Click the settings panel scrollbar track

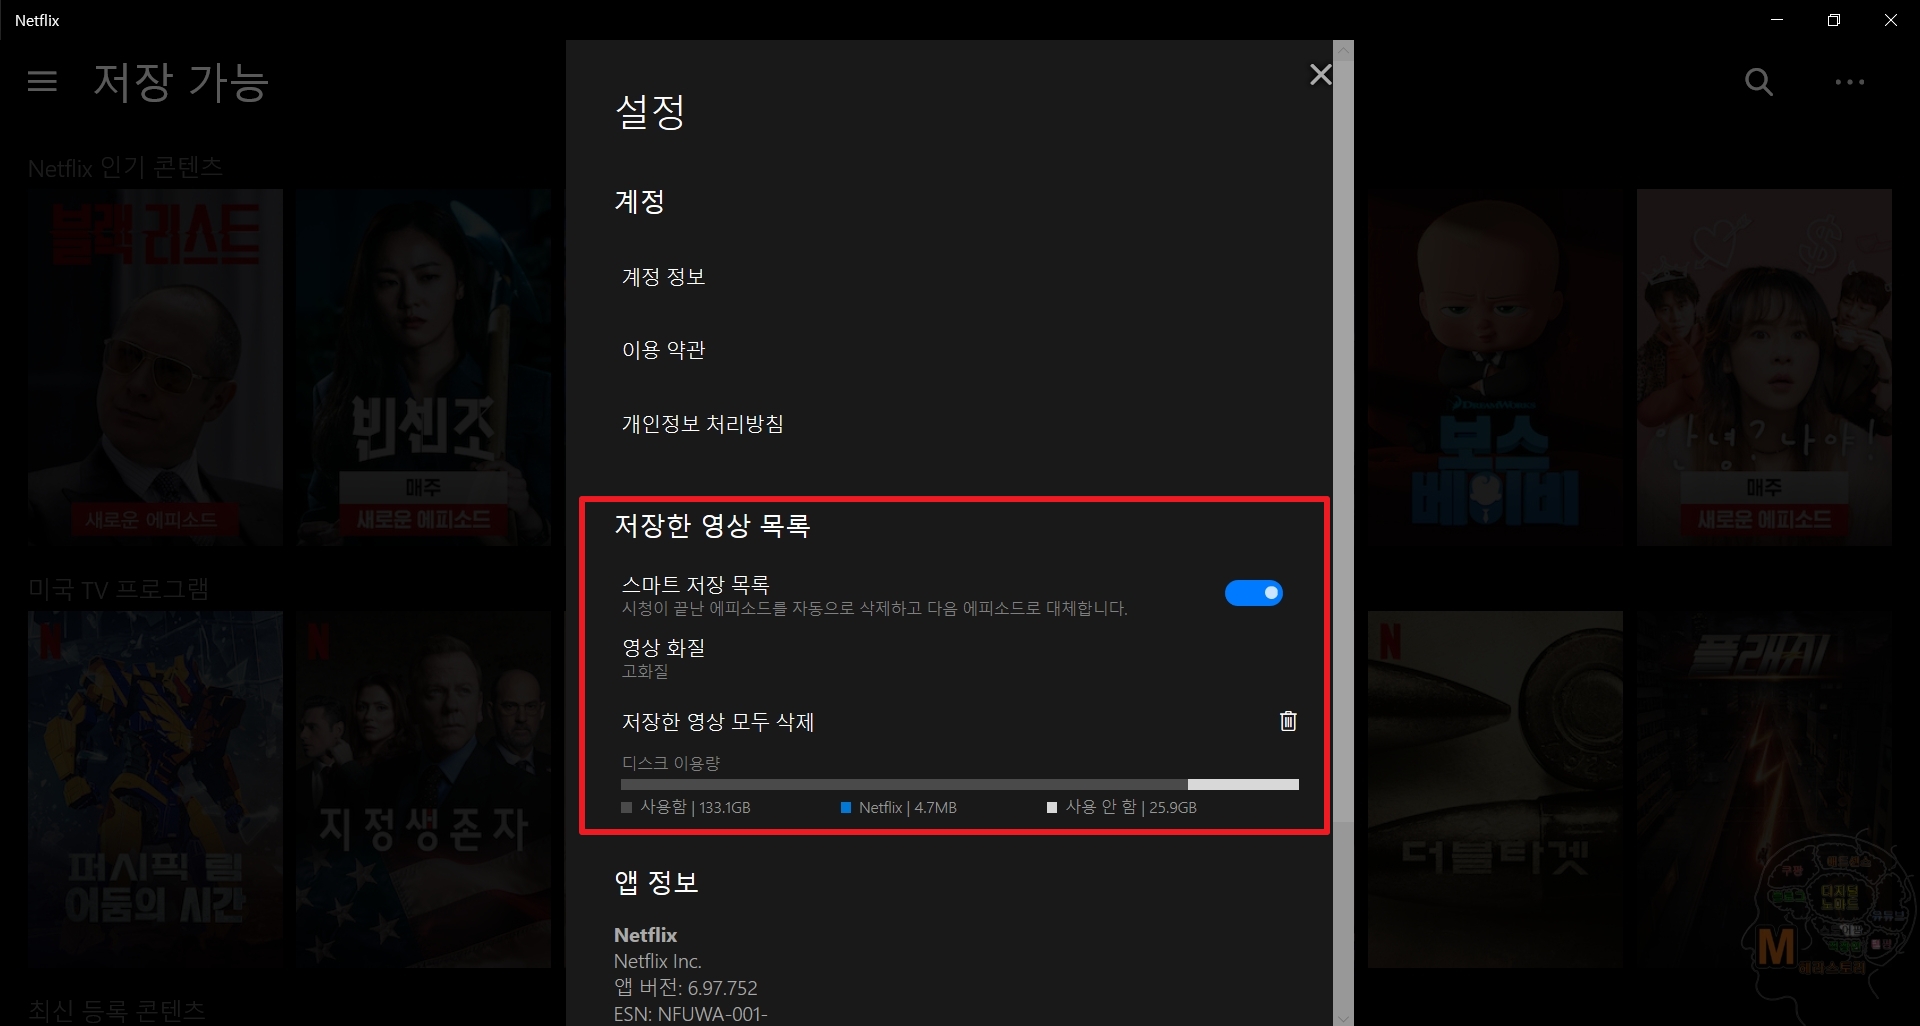click(1344, 920)
